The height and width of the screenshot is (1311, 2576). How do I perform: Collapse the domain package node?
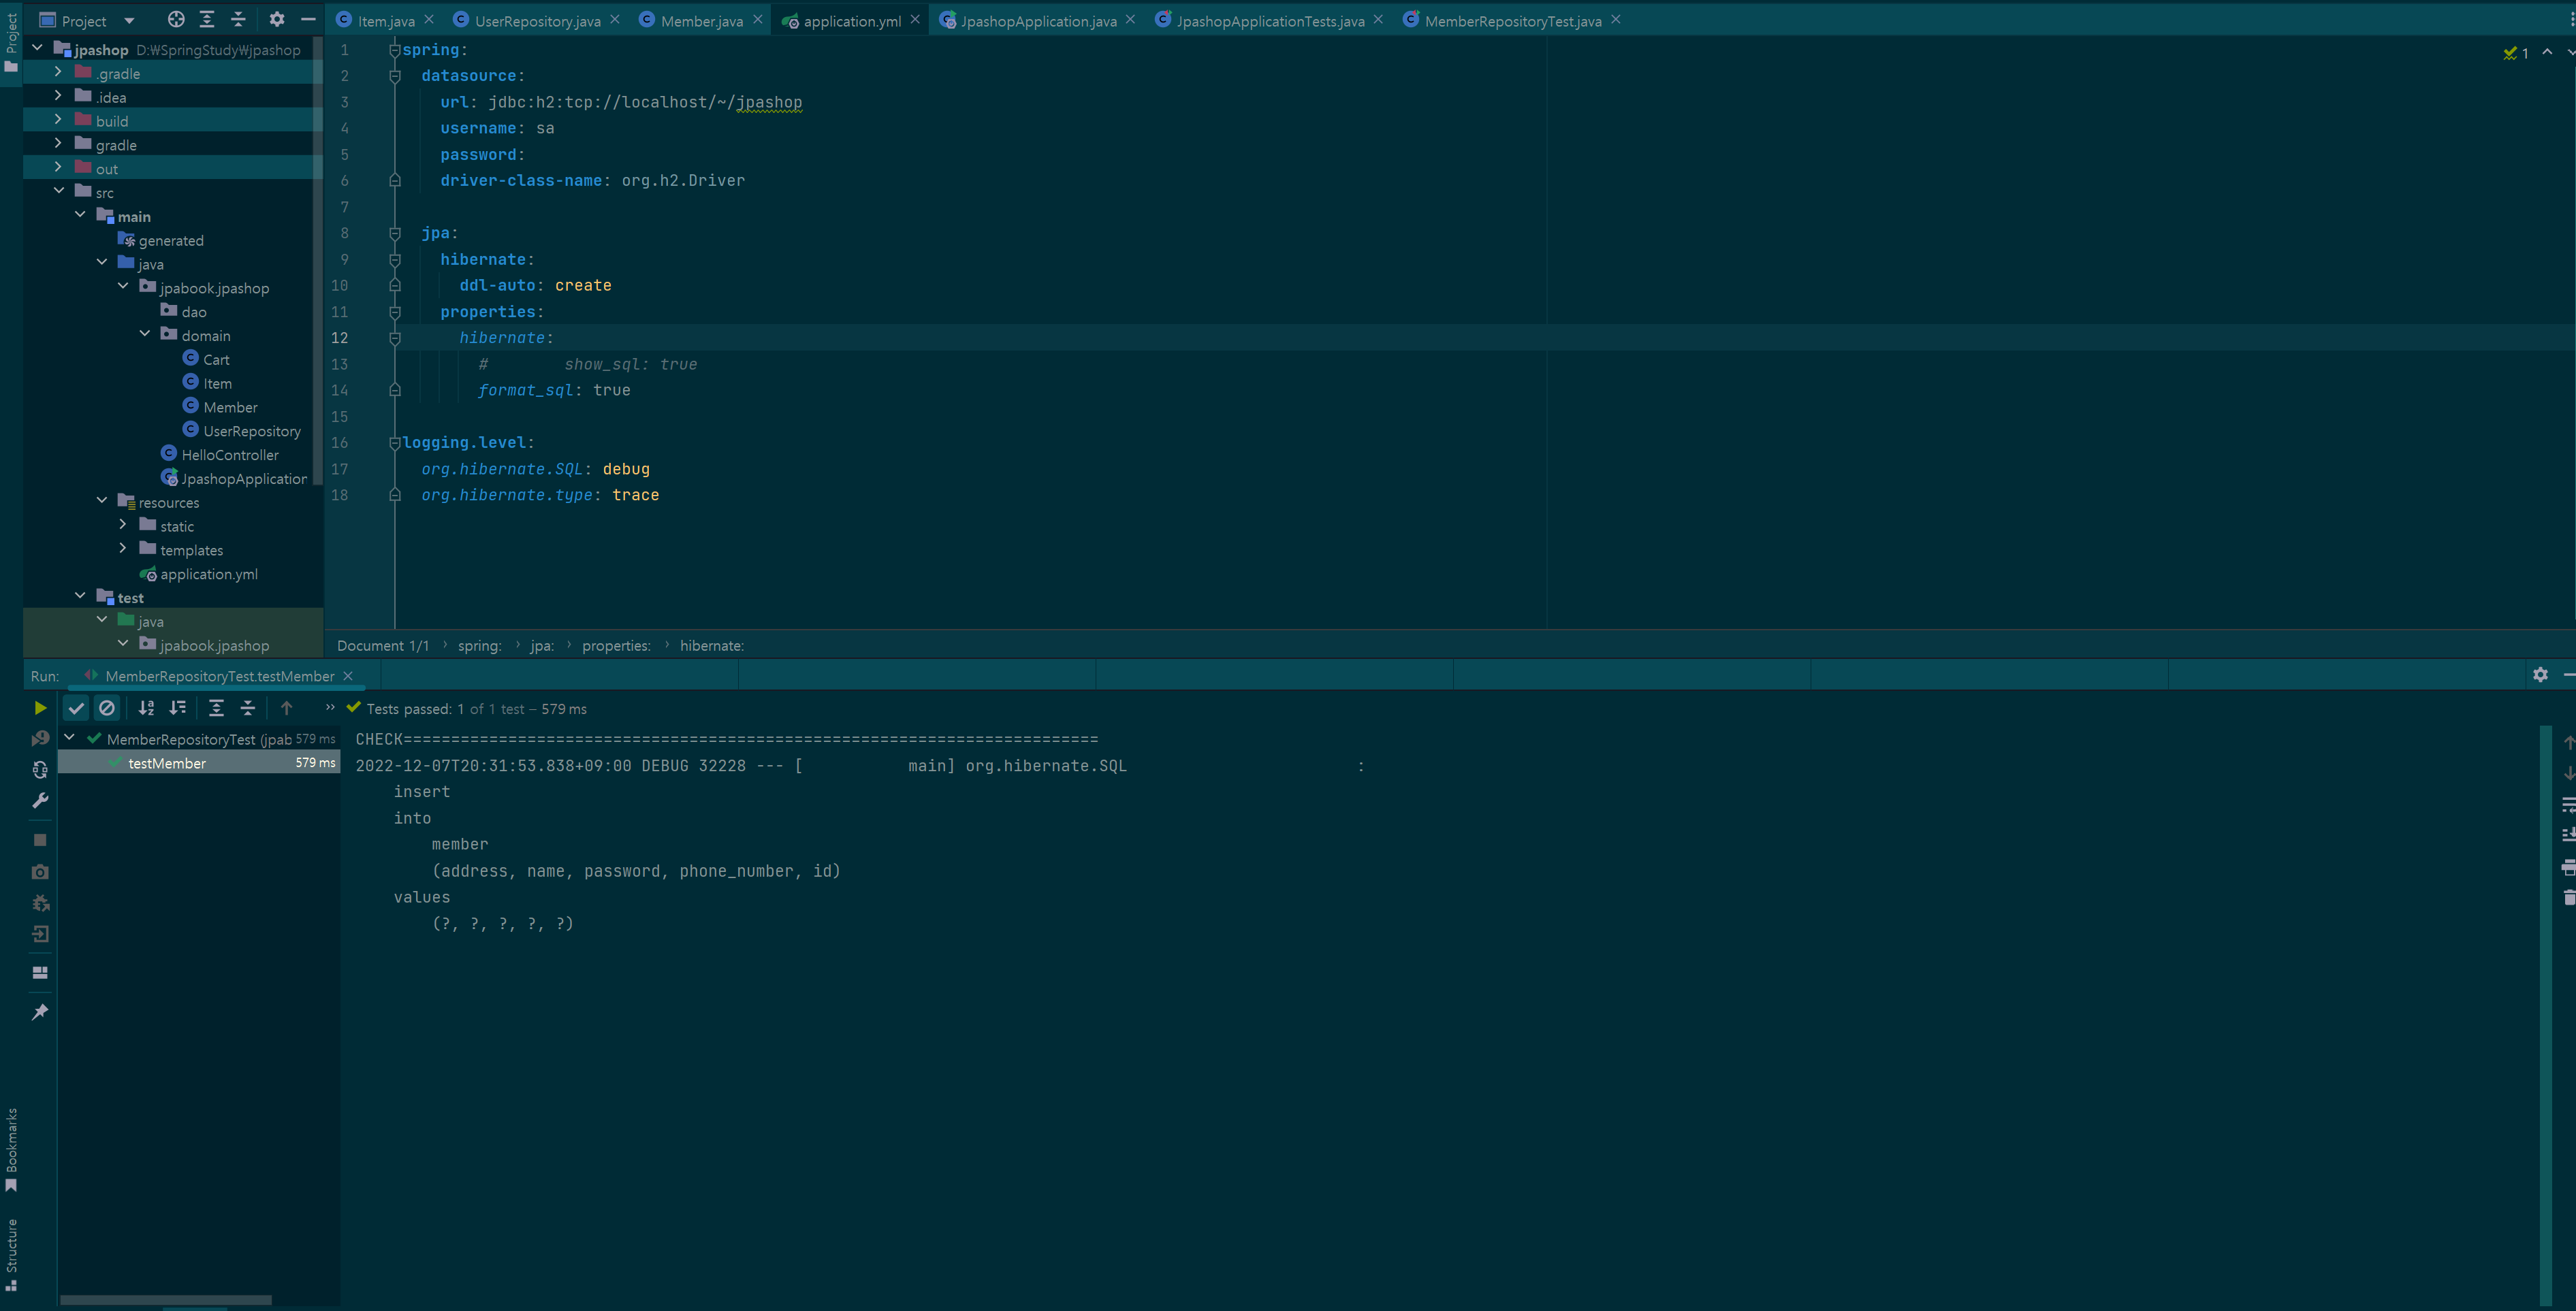145,334
